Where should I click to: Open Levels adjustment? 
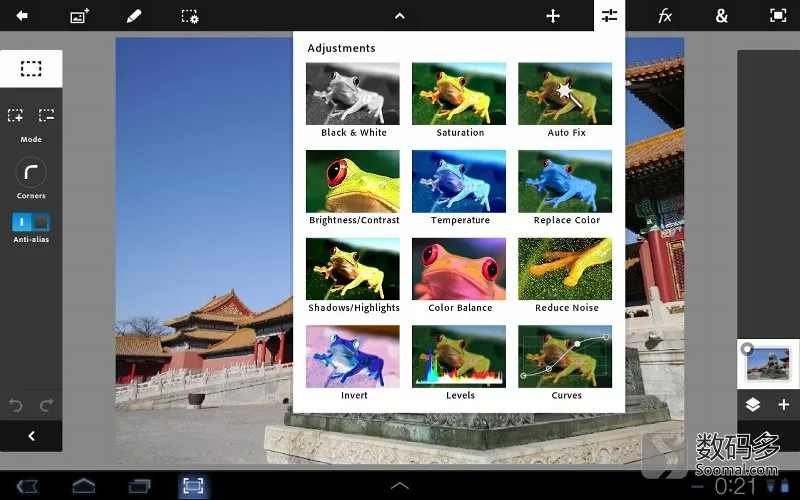click(x=459, y=363)
